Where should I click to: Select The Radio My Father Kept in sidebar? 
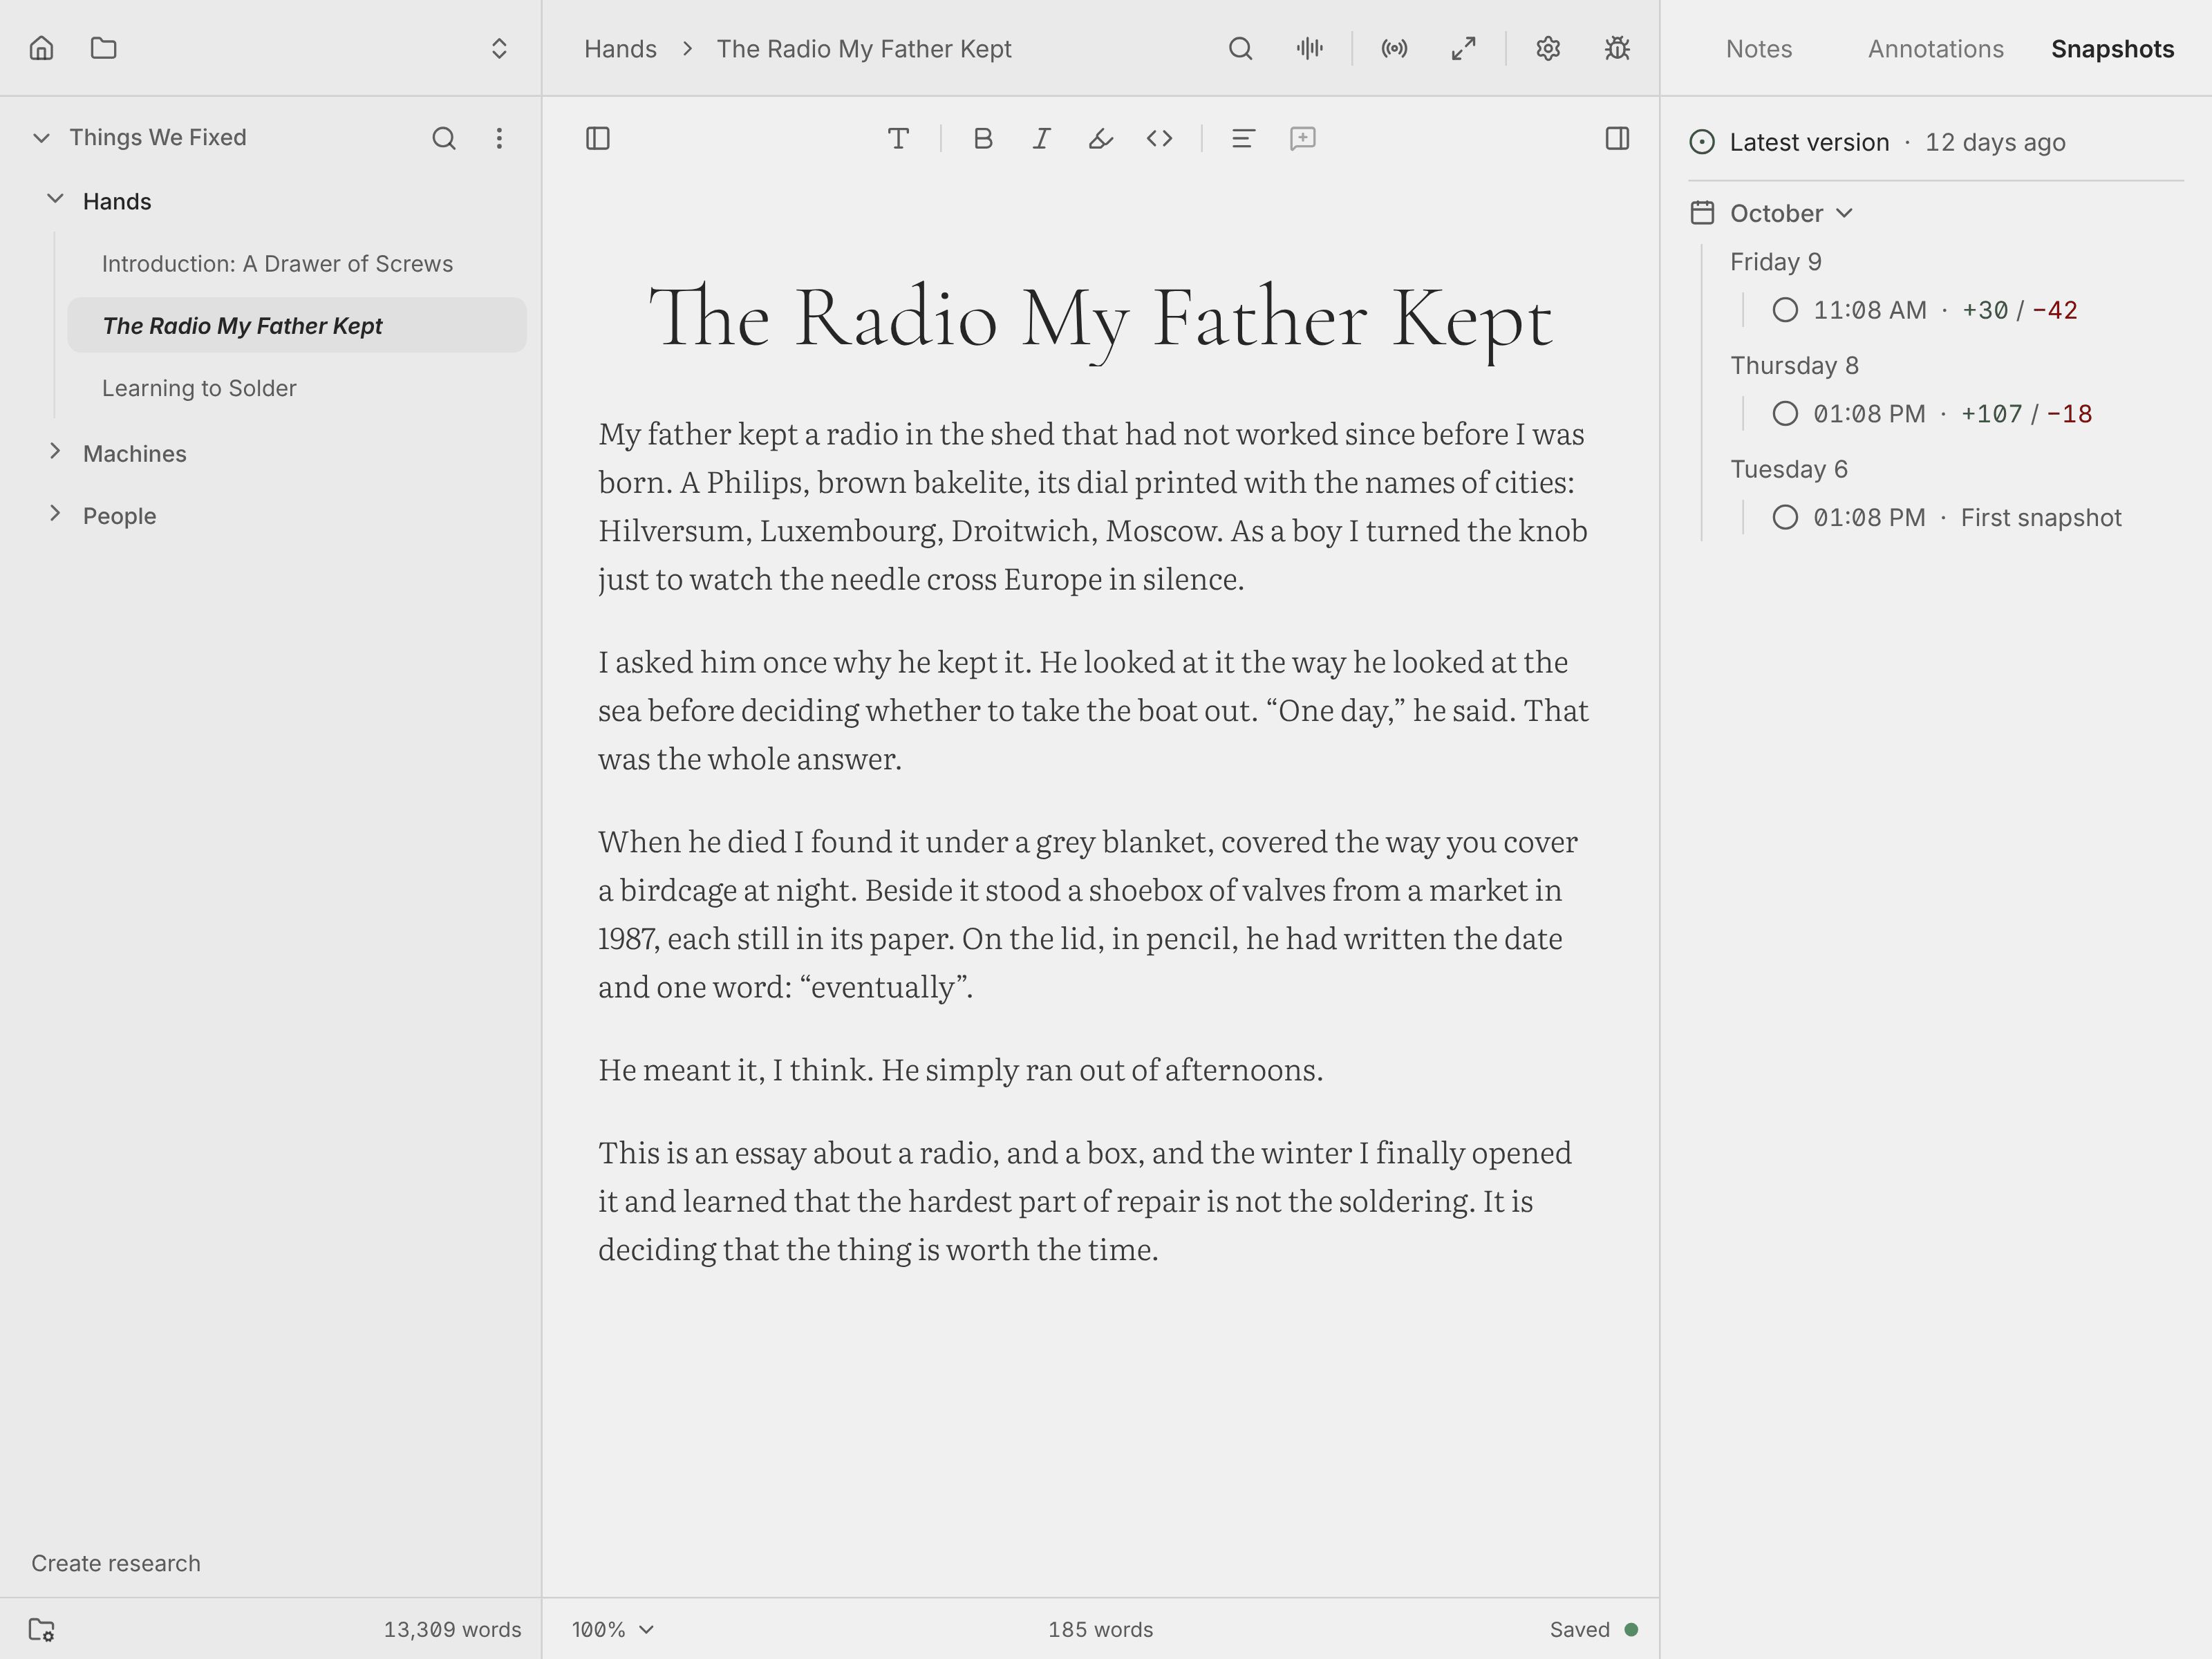[297, 325]
